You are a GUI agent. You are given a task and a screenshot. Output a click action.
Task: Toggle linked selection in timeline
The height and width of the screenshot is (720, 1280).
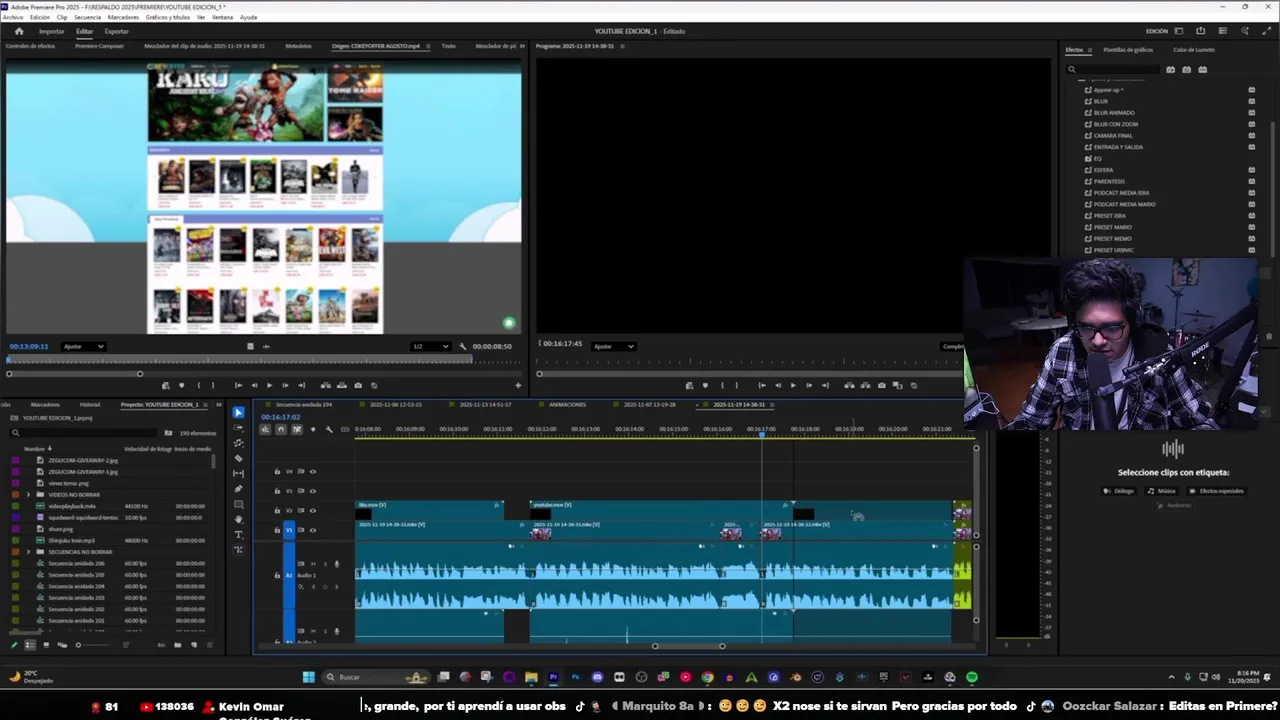[x=297, y=429]
